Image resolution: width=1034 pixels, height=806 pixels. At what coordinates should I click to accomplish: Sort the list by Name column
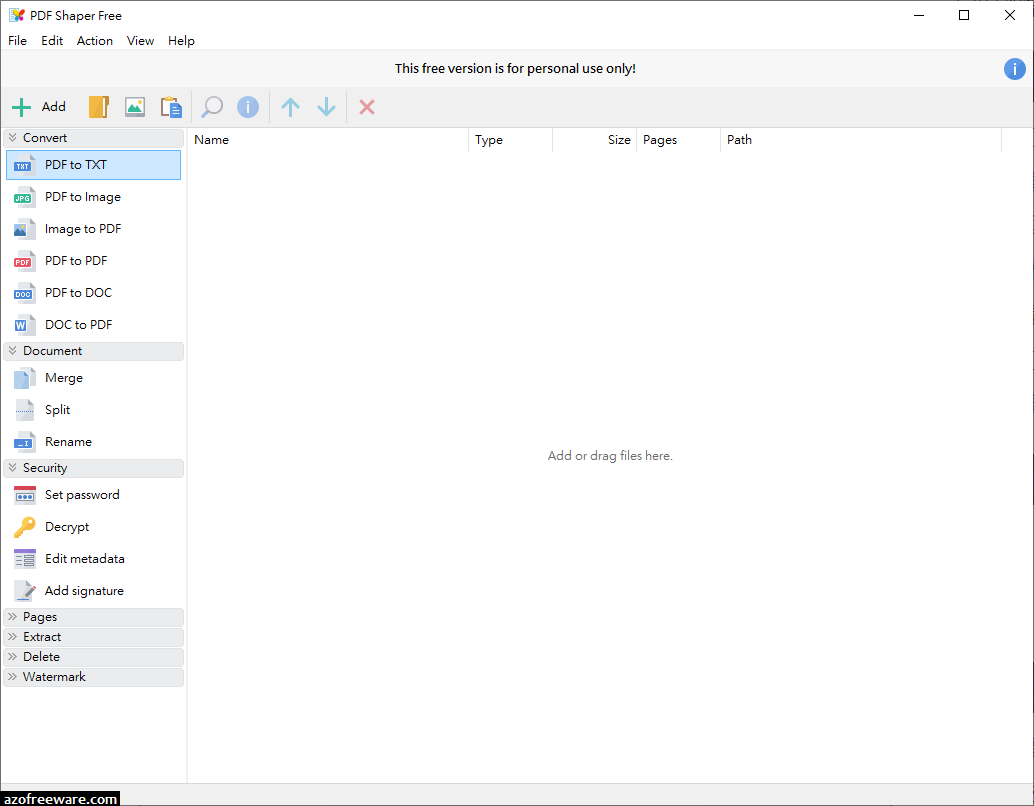click(328, 140)
